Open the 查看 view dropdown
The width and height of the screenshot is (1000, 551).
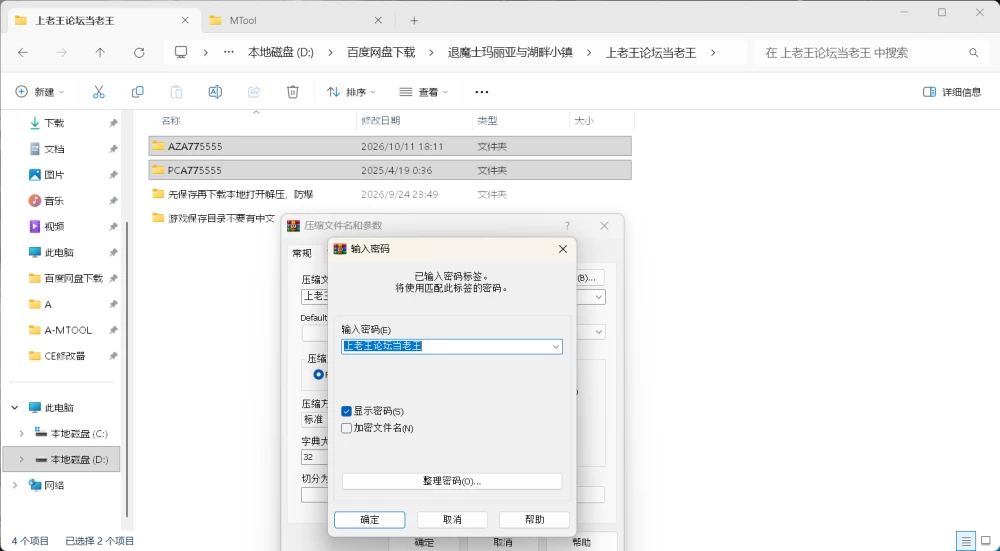point(423,92)
